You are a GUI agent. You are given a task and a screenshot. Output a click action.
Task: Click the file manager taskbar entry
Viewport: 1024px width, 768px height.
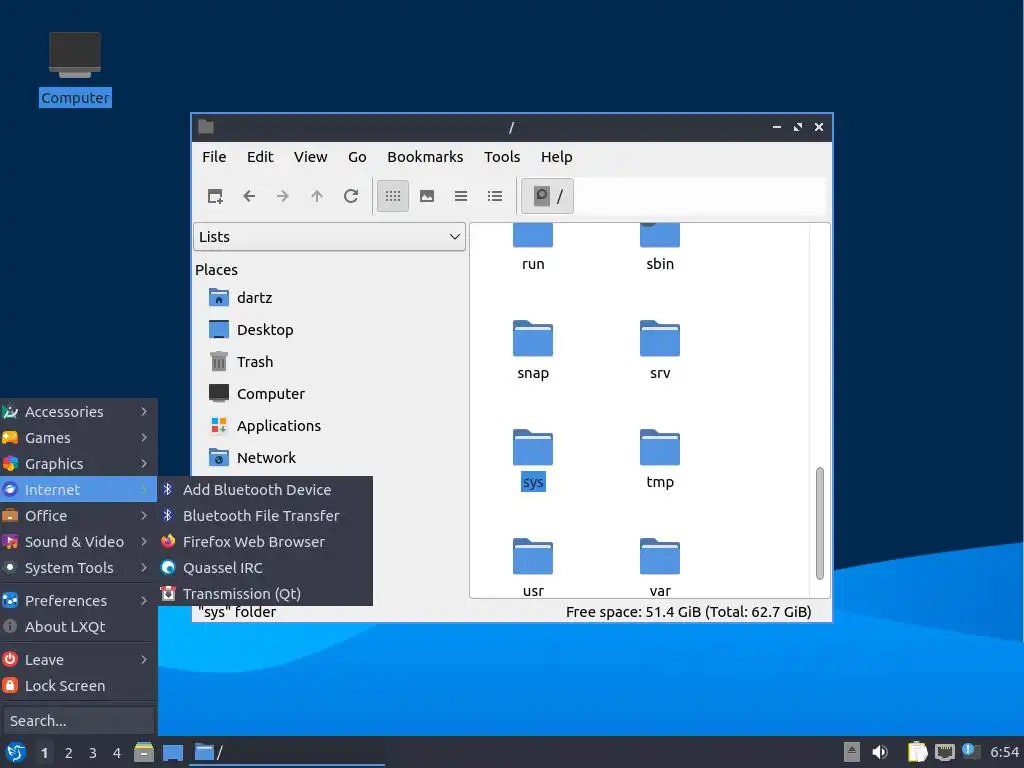tap(287, 752)
